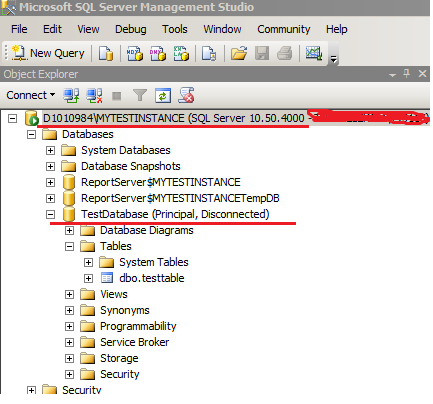Collapse the Databases folder node

(31, 135)
